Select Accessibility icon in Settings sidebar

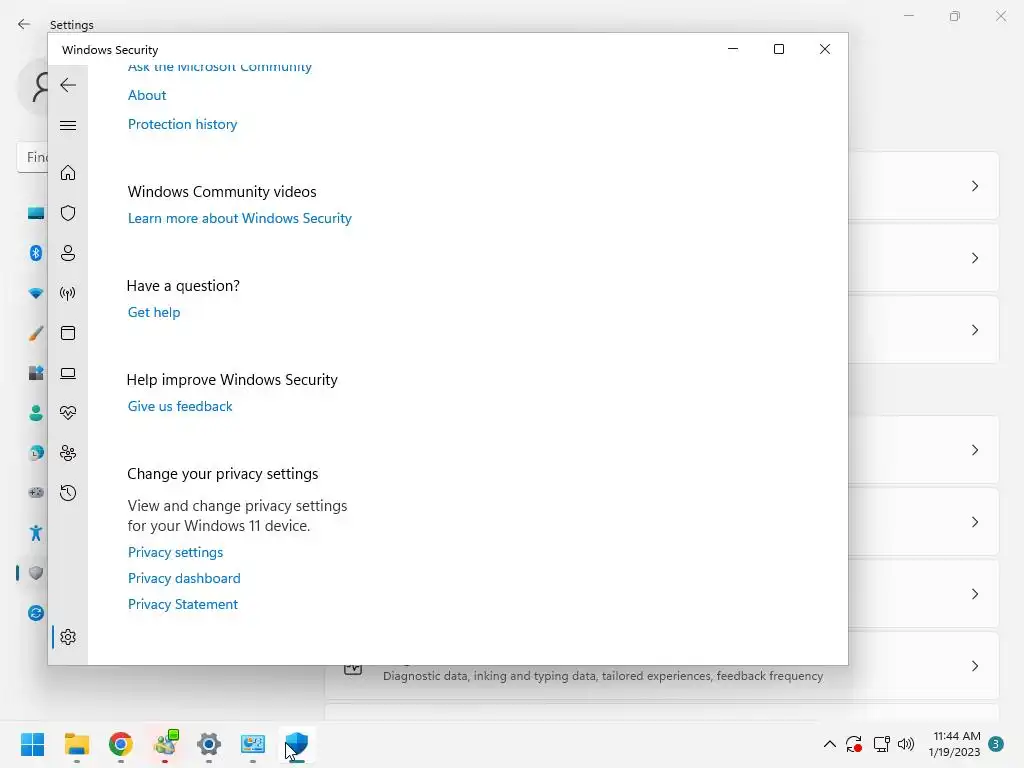36,533
